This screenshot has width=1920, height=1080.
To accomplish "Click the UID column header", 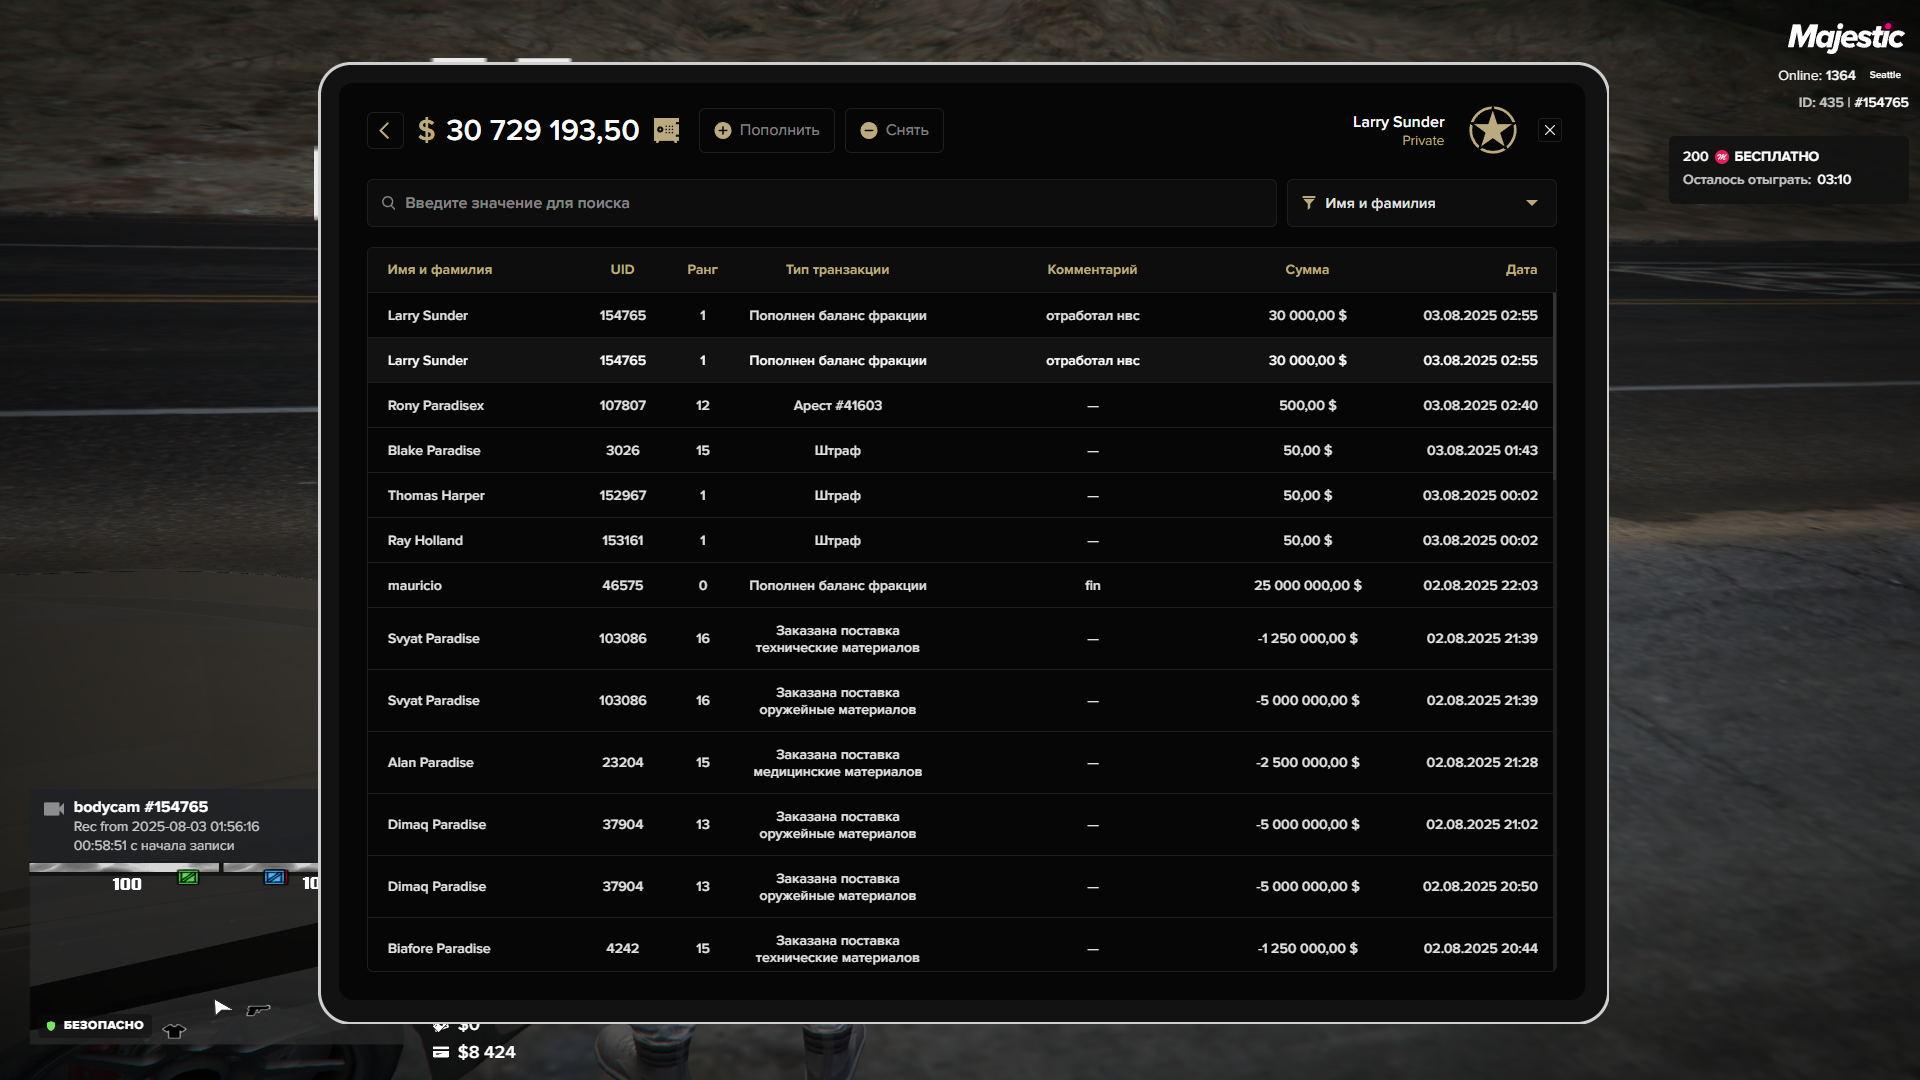I will click(x=622, y=270).
